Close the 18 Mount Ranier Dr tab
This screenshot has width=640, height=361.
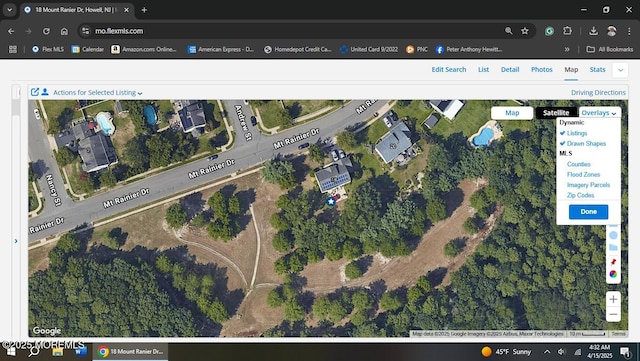tap(127, 10)
